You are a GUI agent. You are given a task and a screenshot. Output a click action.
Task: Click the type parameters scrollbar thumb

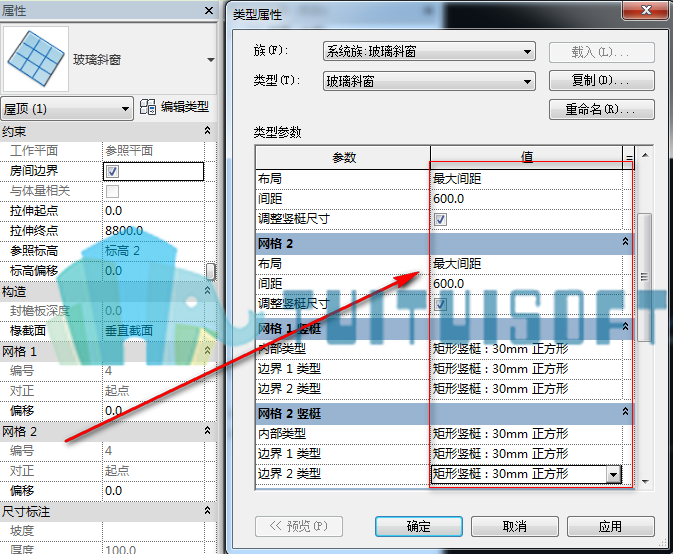tap(644, 277)
